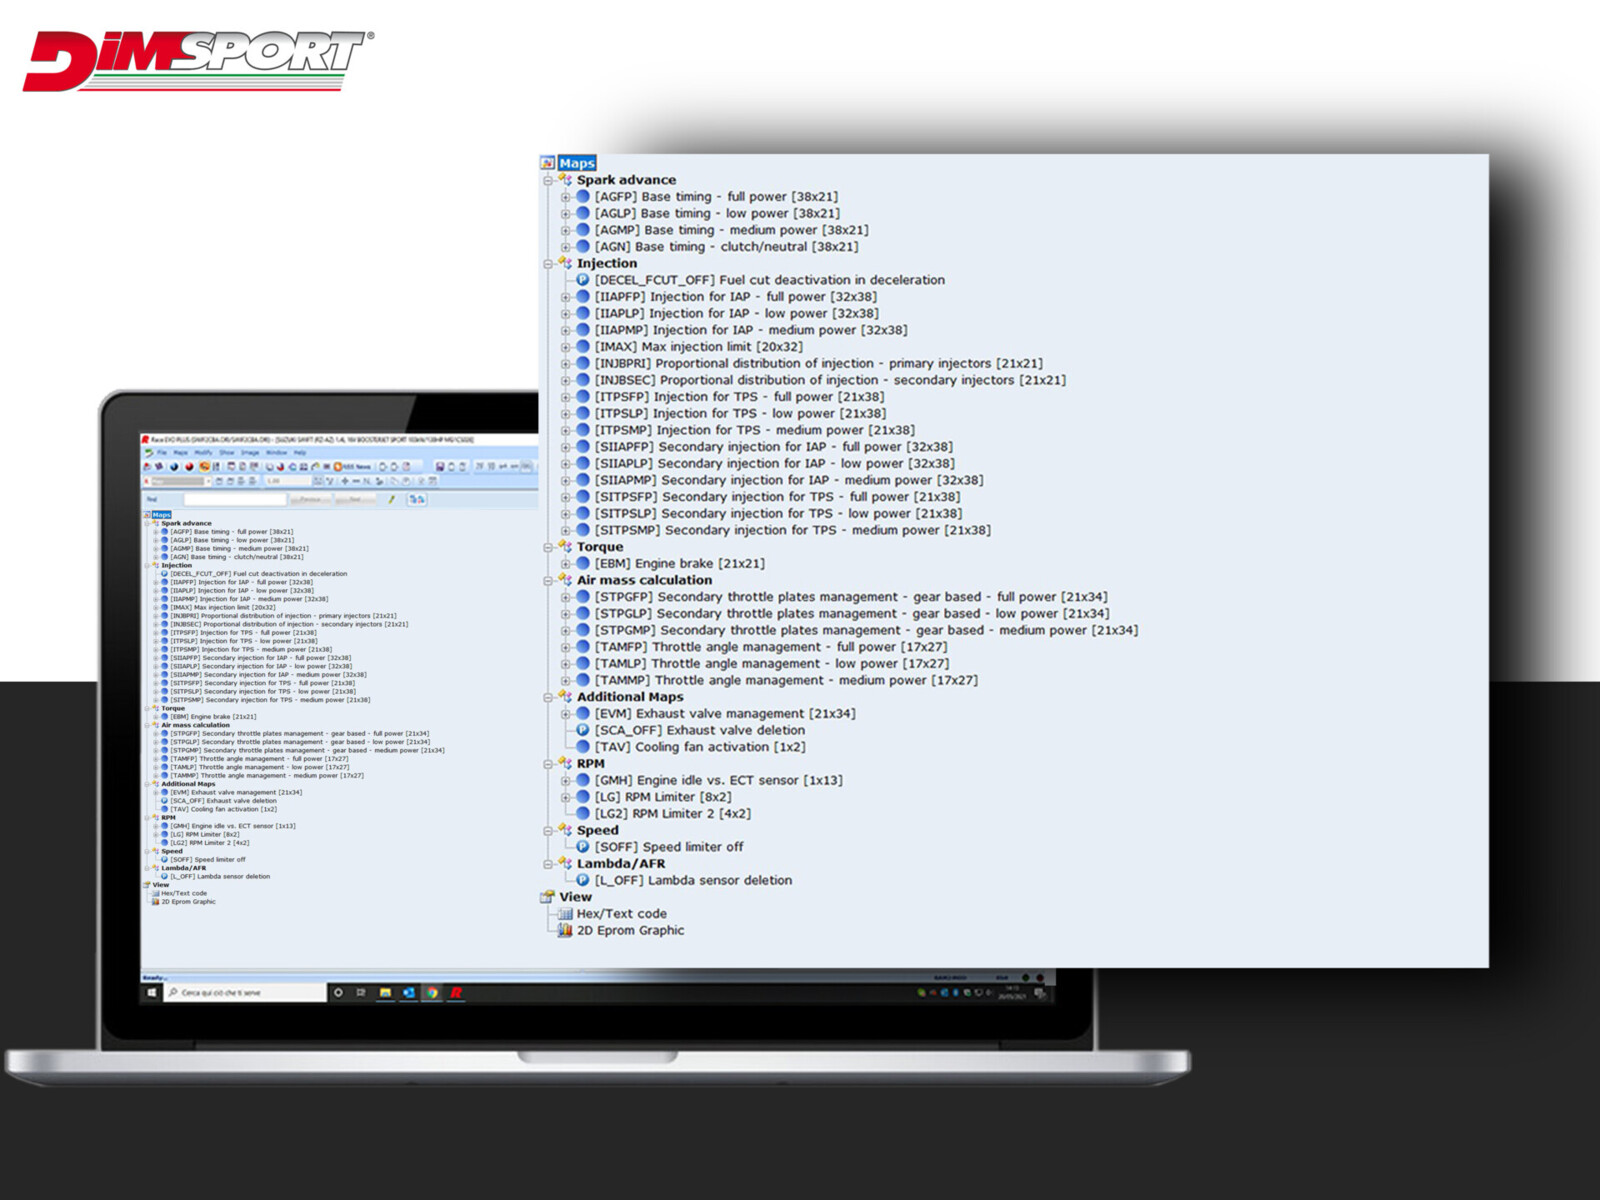Click the Spark advance category icon
Screen dimensions: 1600x1200
(x=565, y=180)
